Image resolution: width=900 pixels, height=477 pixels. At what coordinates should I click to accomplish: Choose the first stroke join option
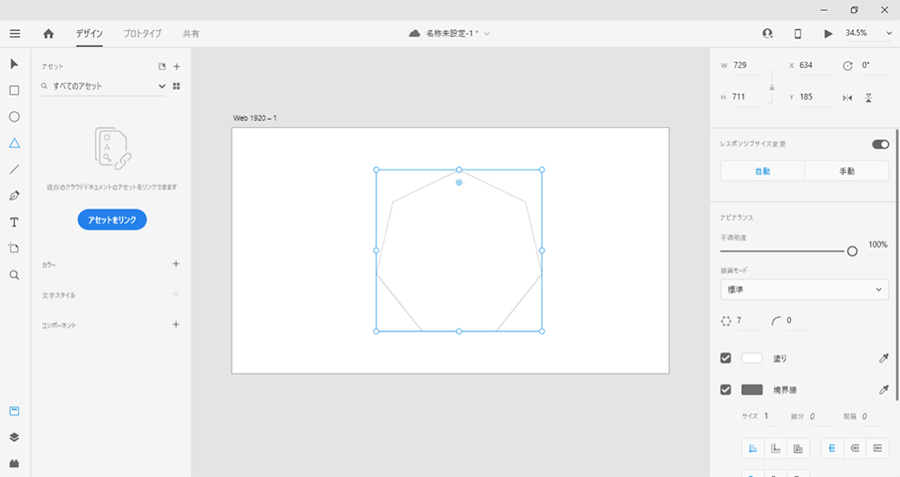point(832,448)
